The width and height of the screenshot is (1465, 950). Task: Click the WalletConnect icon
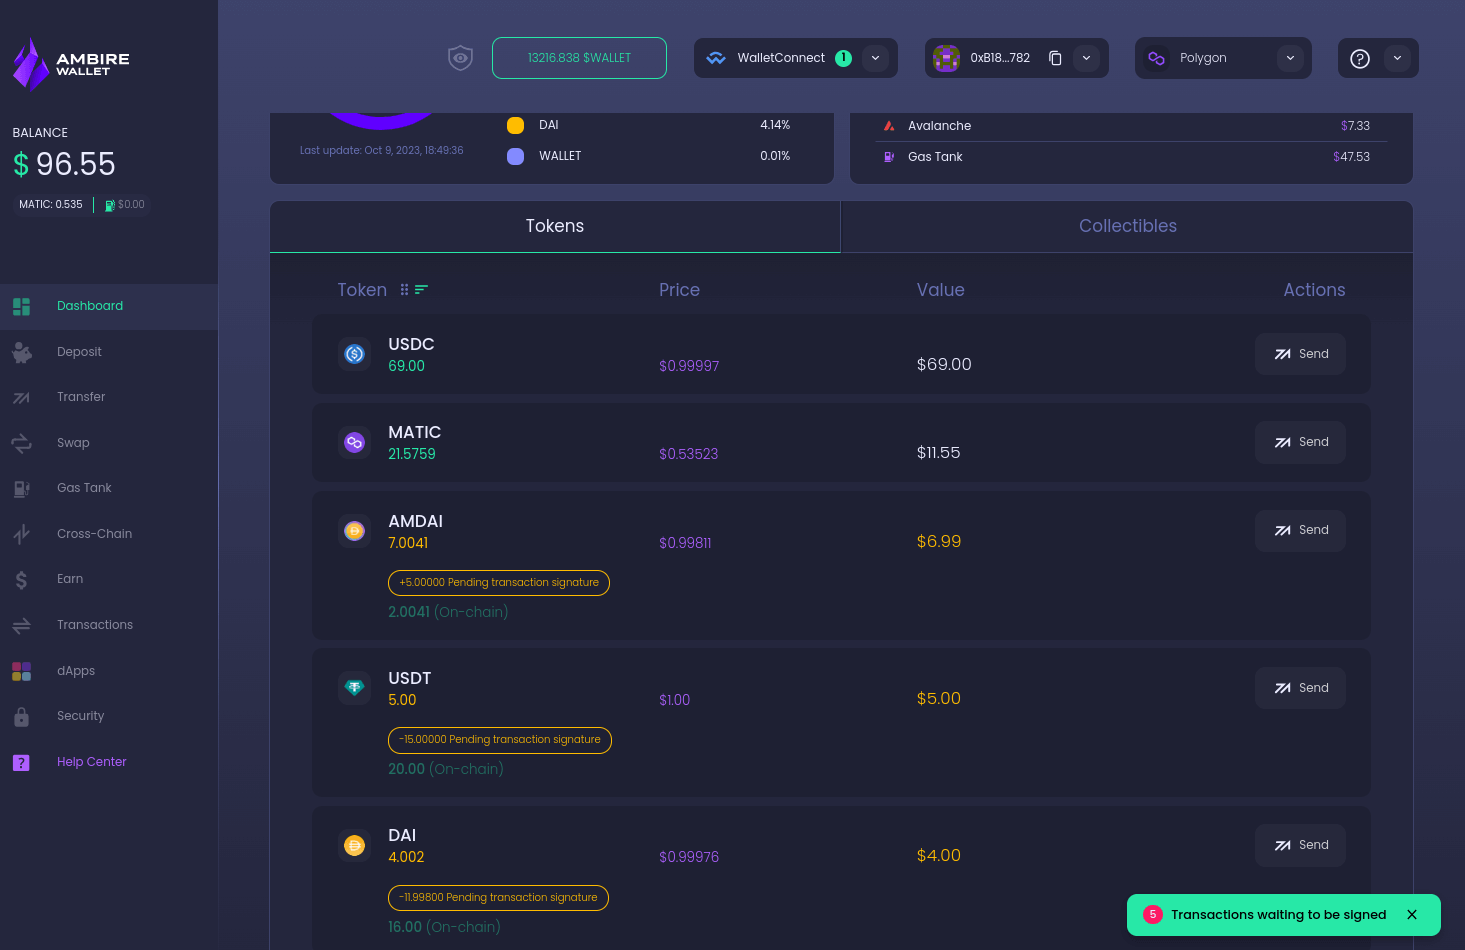coord(716,58)
